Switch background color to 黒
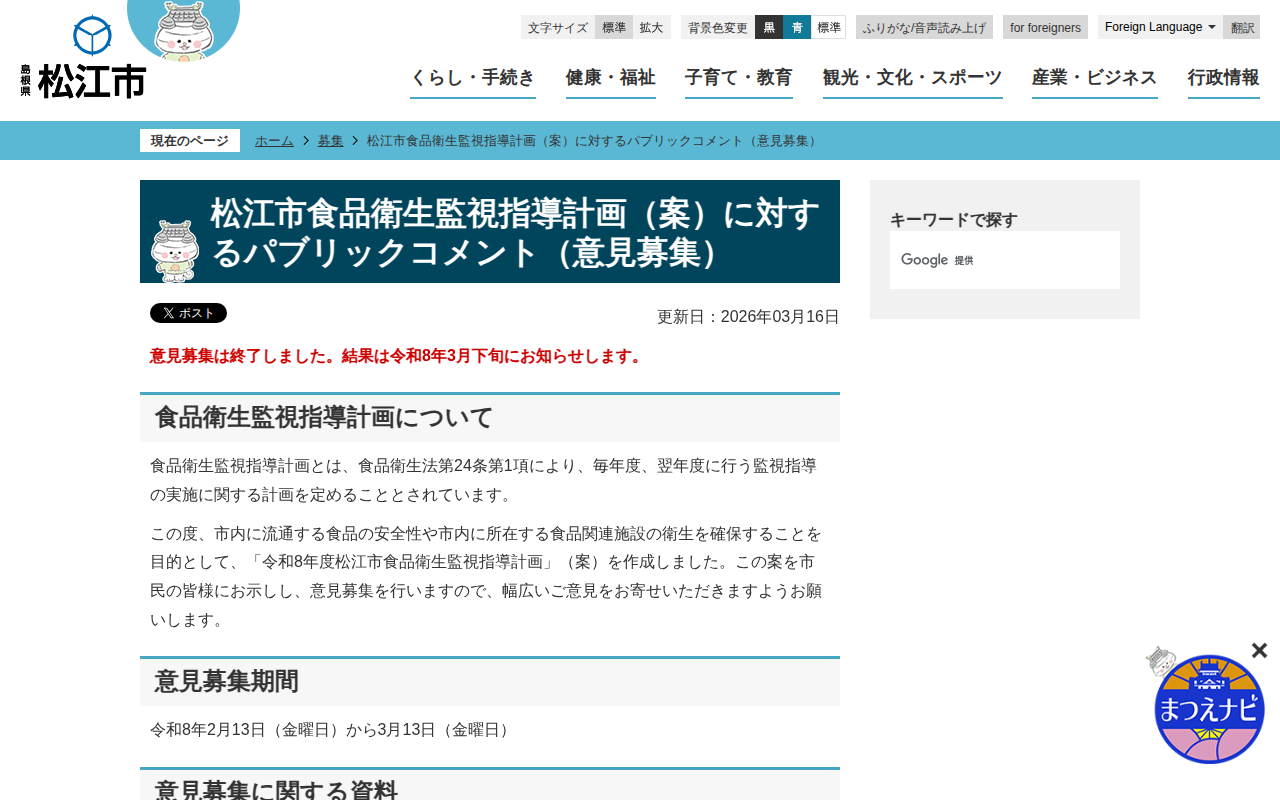Viewport: 1280px width, 800px height. 769,27
